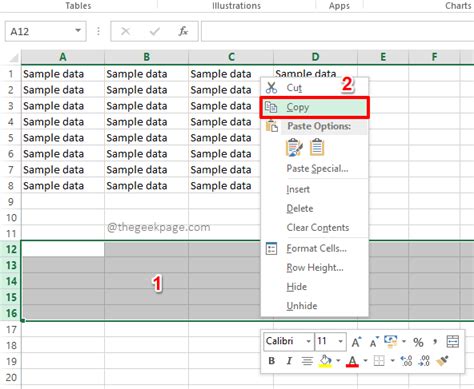Select row 12 header
The image size is (474, 389).
(11, 249)
